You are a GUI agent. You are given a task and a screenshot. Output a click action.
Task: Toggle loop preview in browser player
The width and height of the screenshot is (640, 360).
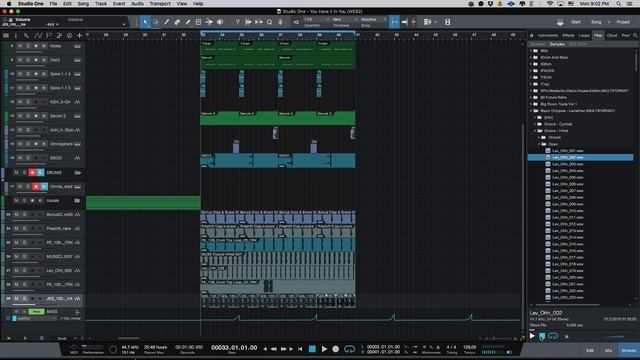tap(553, 336)
